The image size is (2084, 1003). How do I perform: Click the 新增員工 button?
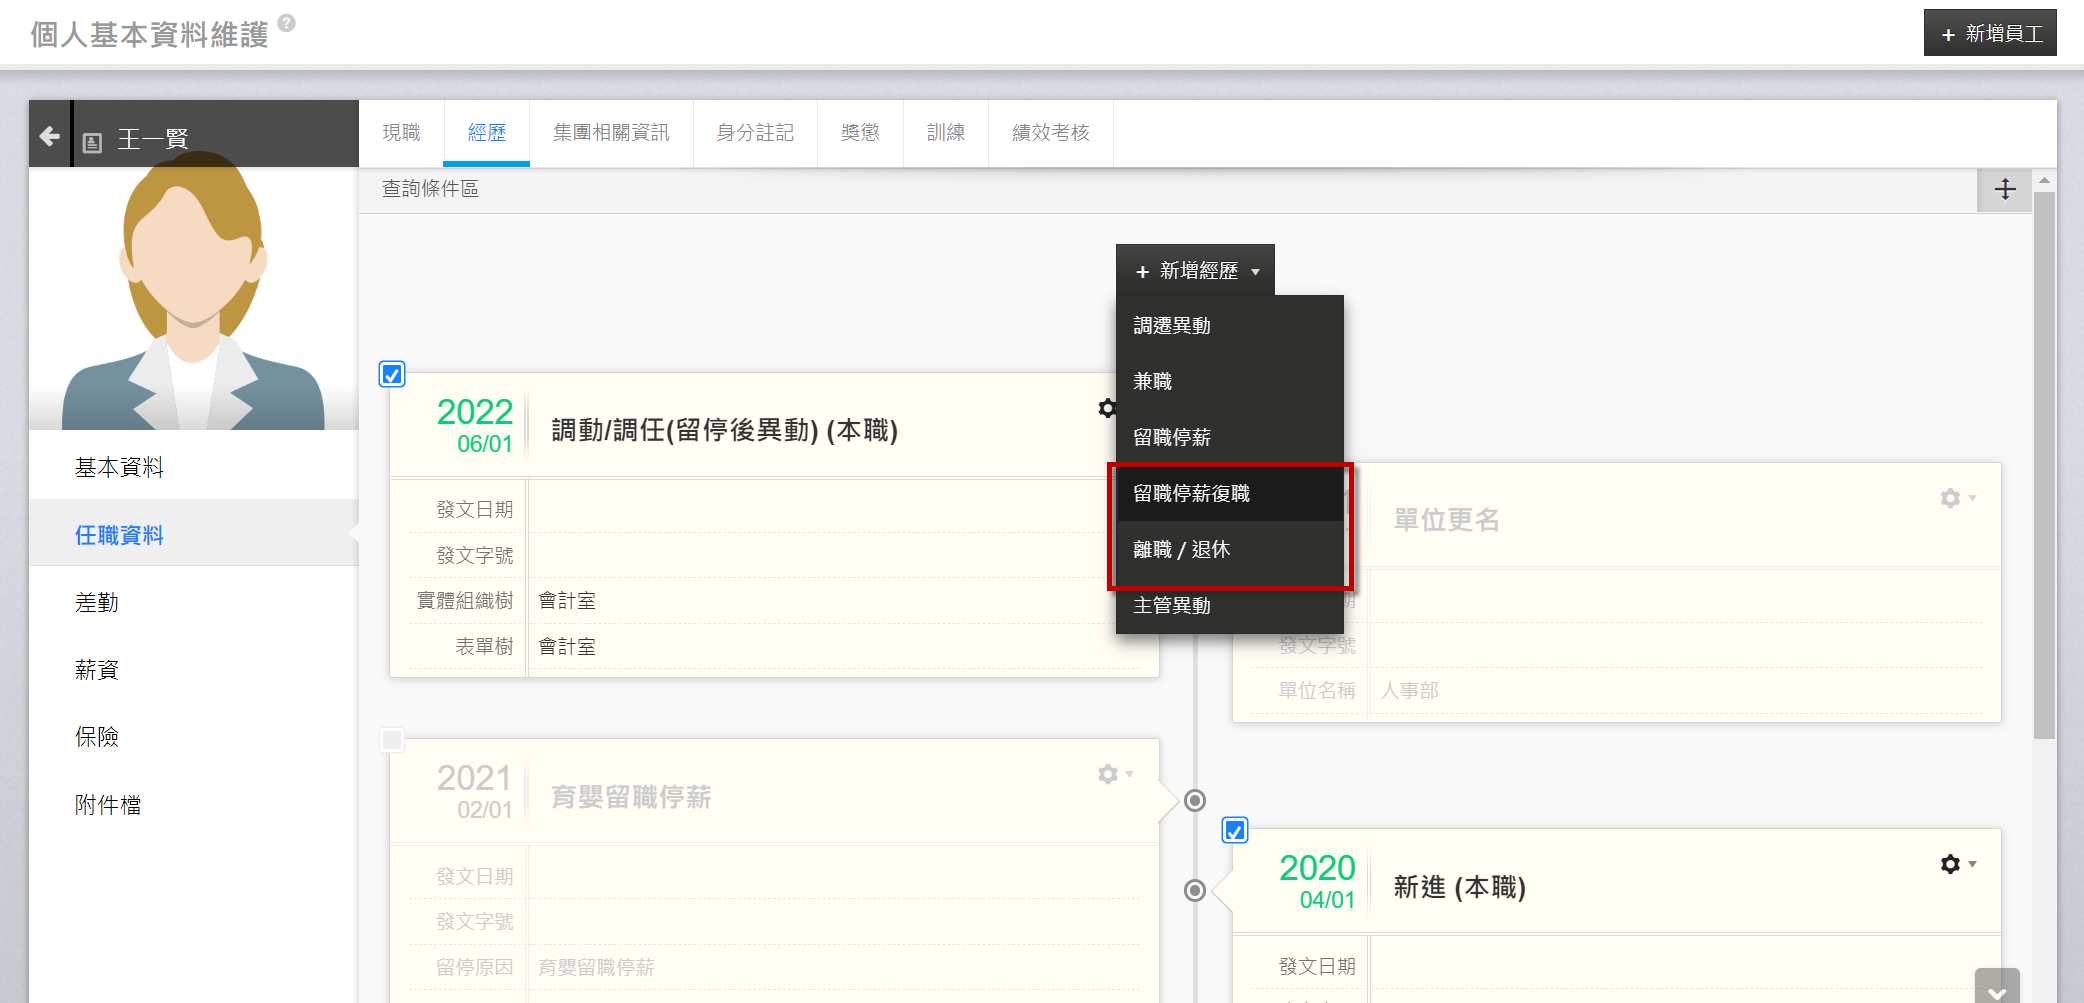pos(1989,34)
